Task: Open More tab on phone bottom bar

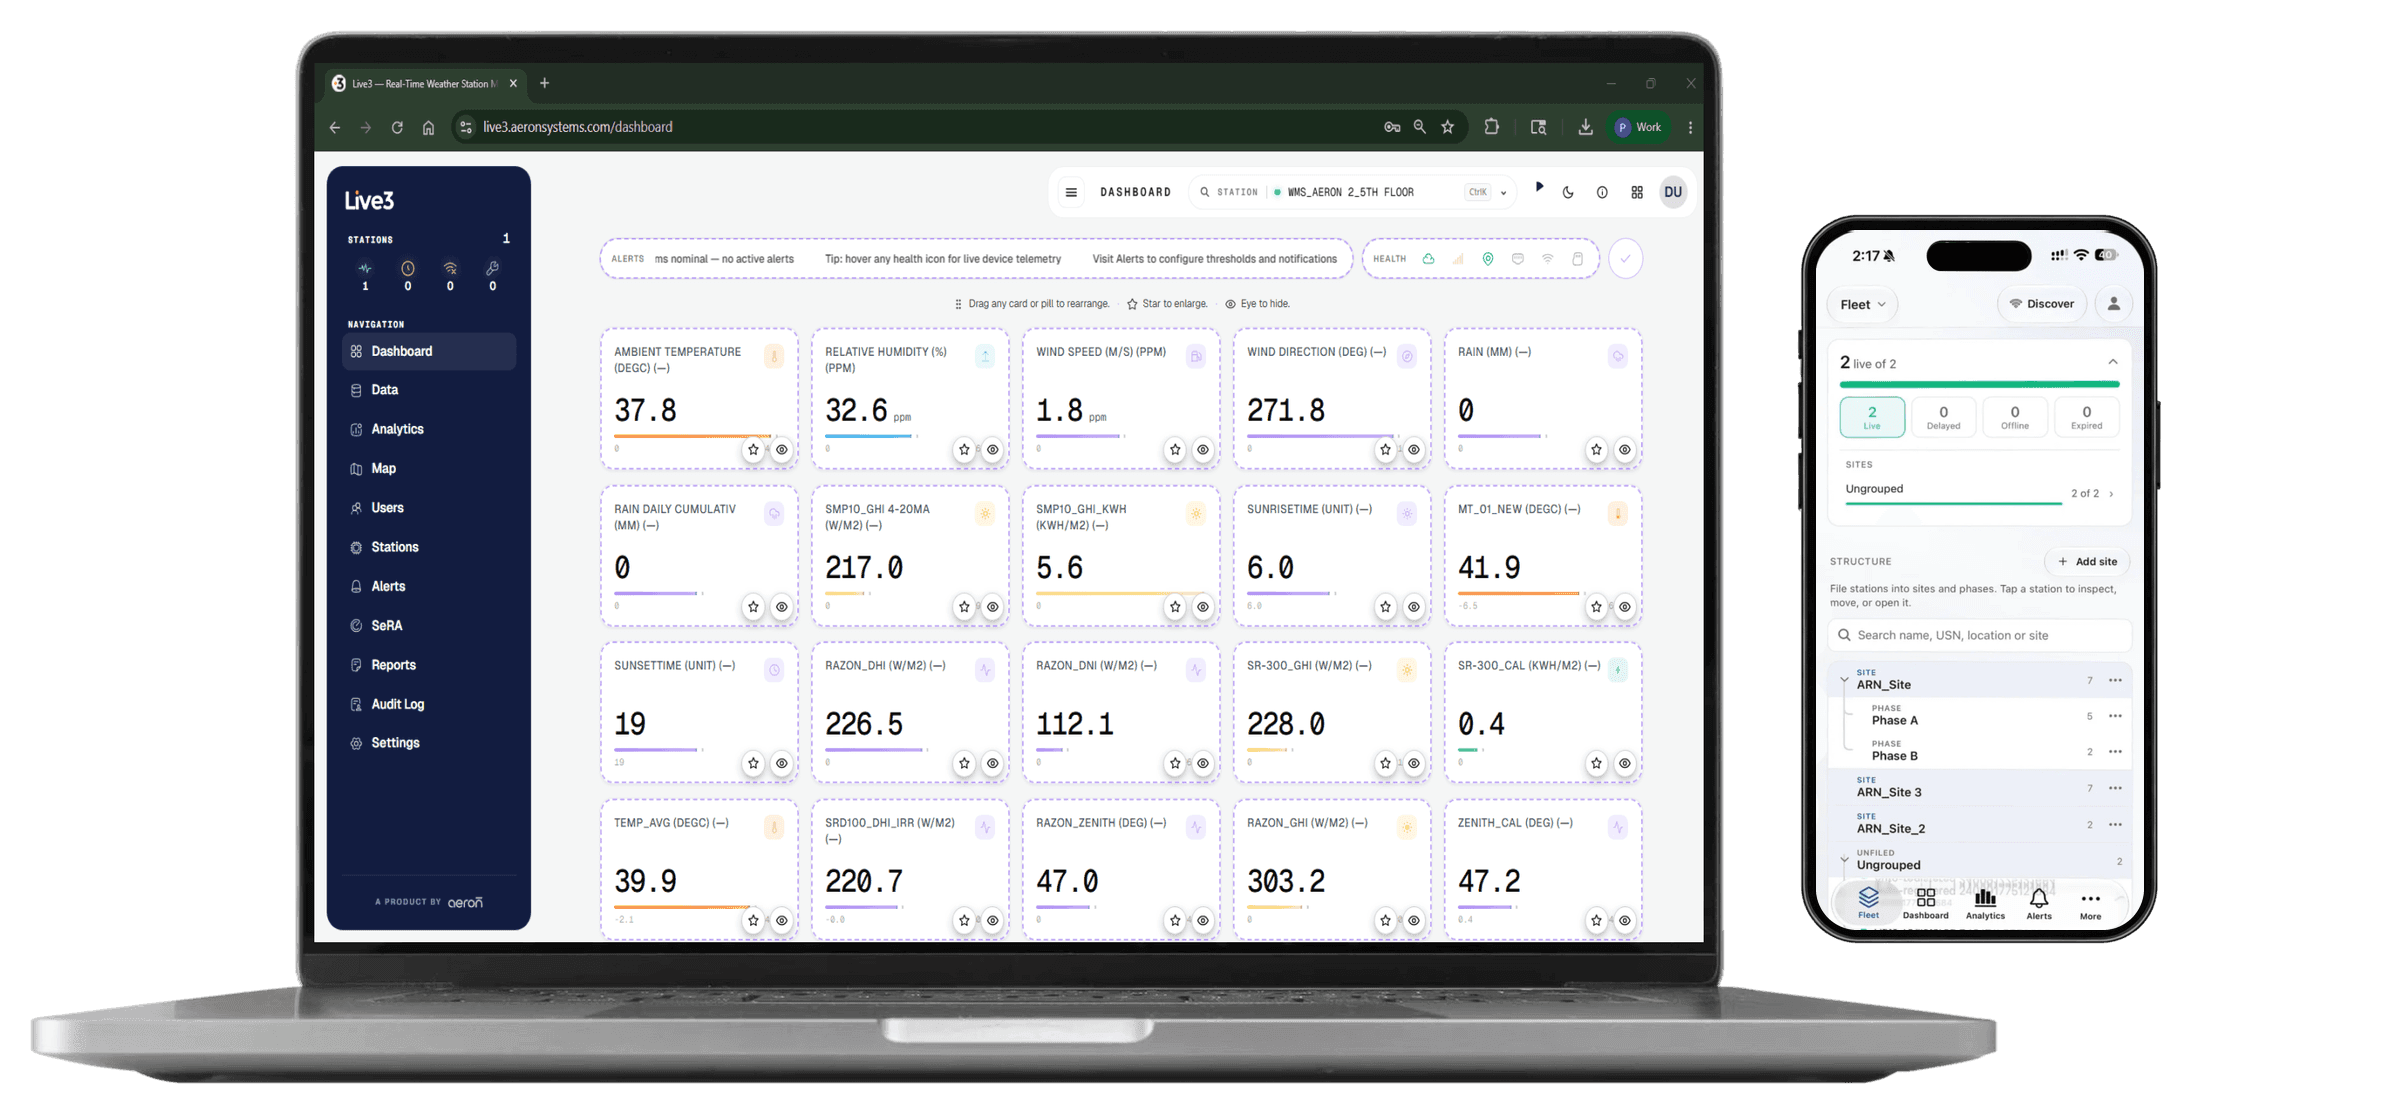Action: [2090, 904]
